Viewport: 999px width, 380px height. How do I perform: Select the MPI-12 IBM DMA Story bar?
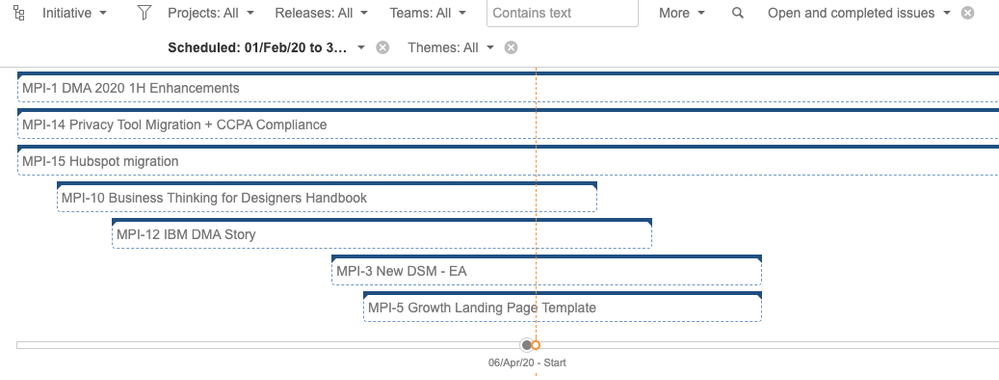point(382,234)
